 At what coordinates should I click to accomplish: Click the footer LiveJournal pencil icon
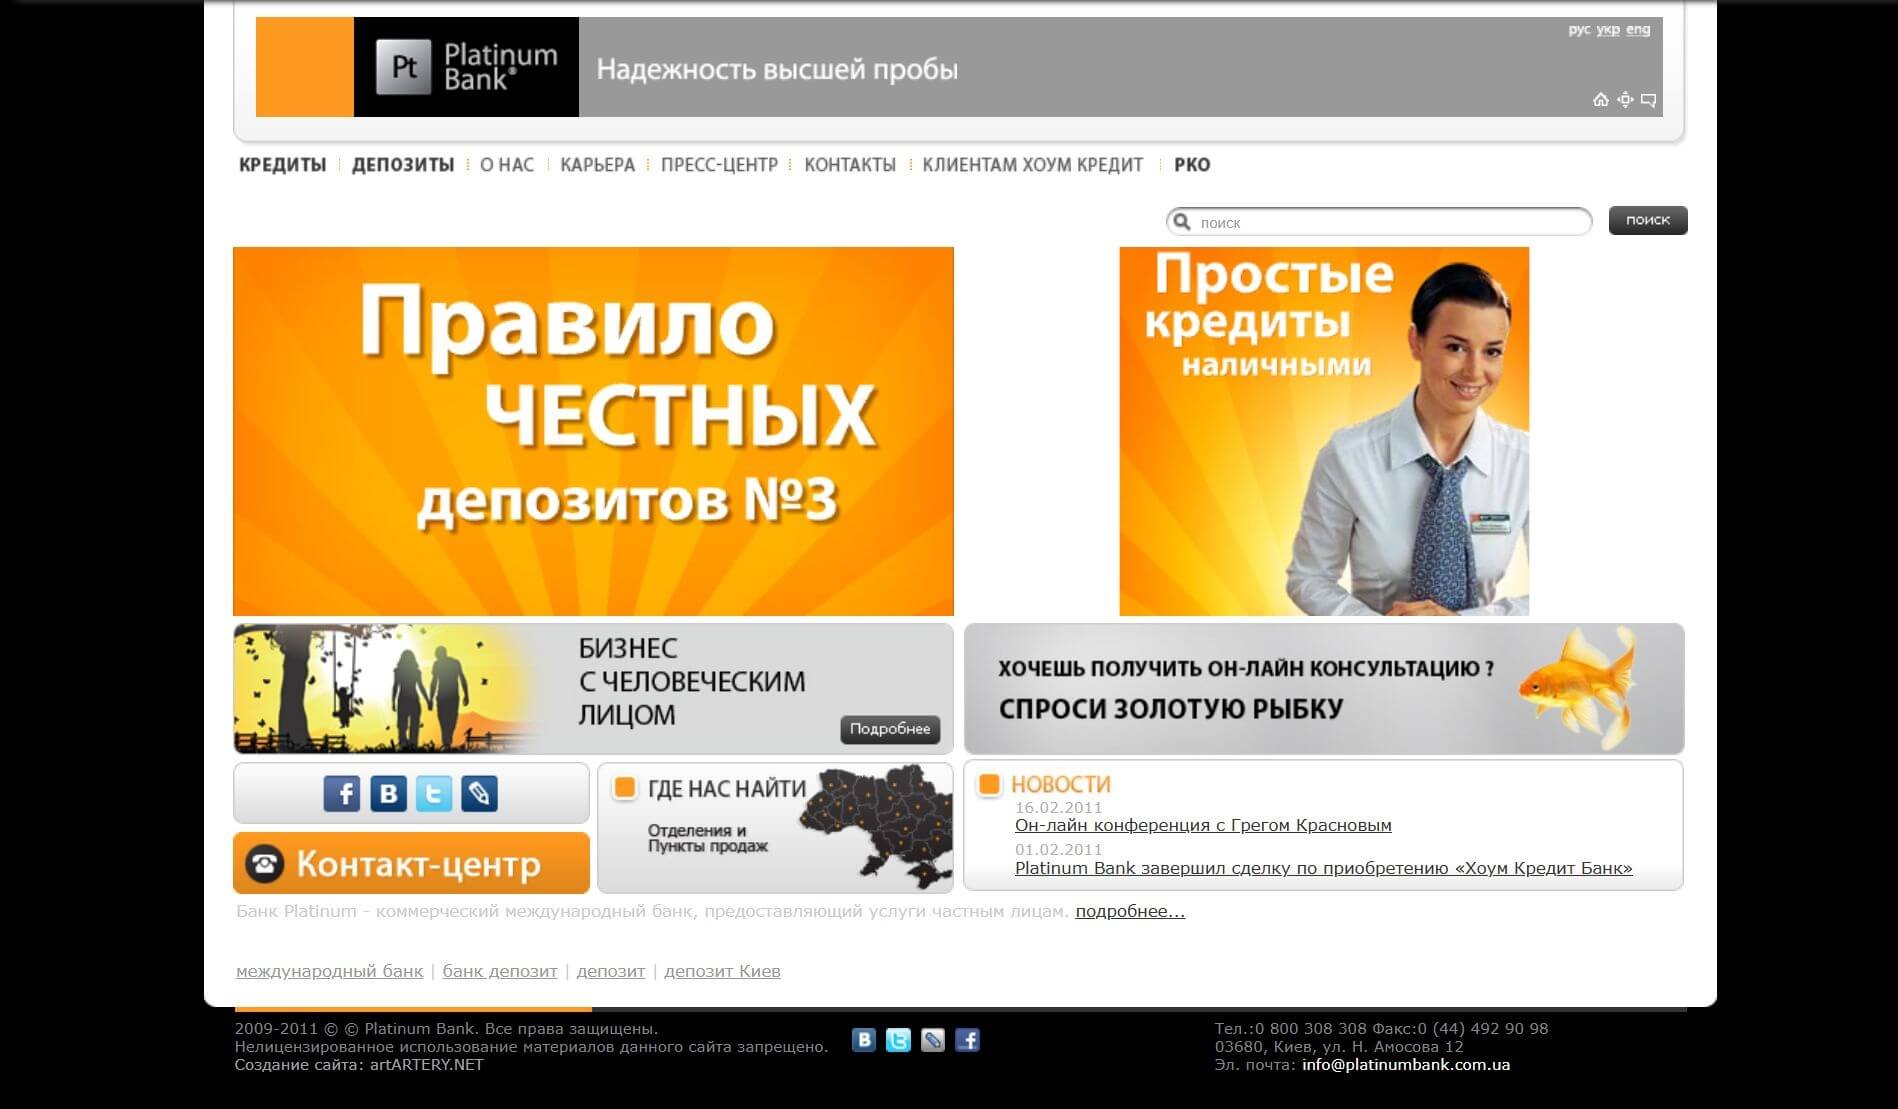pyautogui.click(x=933, y=1040)
